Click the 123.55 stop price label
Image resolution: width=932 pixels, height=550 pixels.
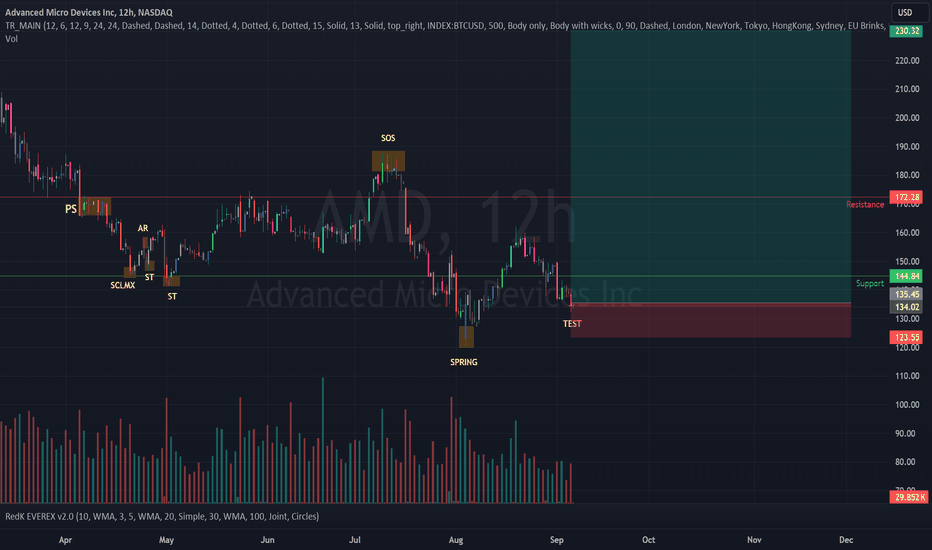[906, 337]
